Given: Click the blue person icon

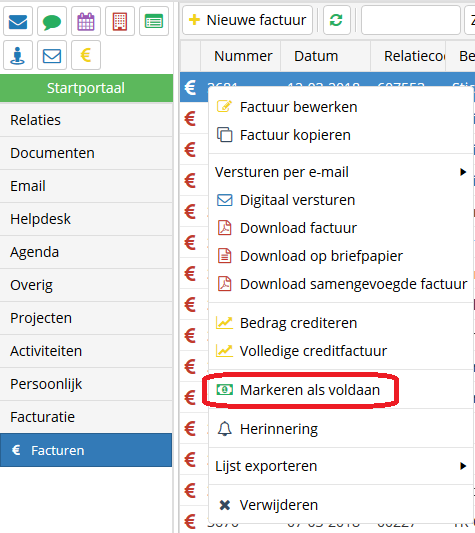Looking at the screenshot, I should (x=18, y=55).
